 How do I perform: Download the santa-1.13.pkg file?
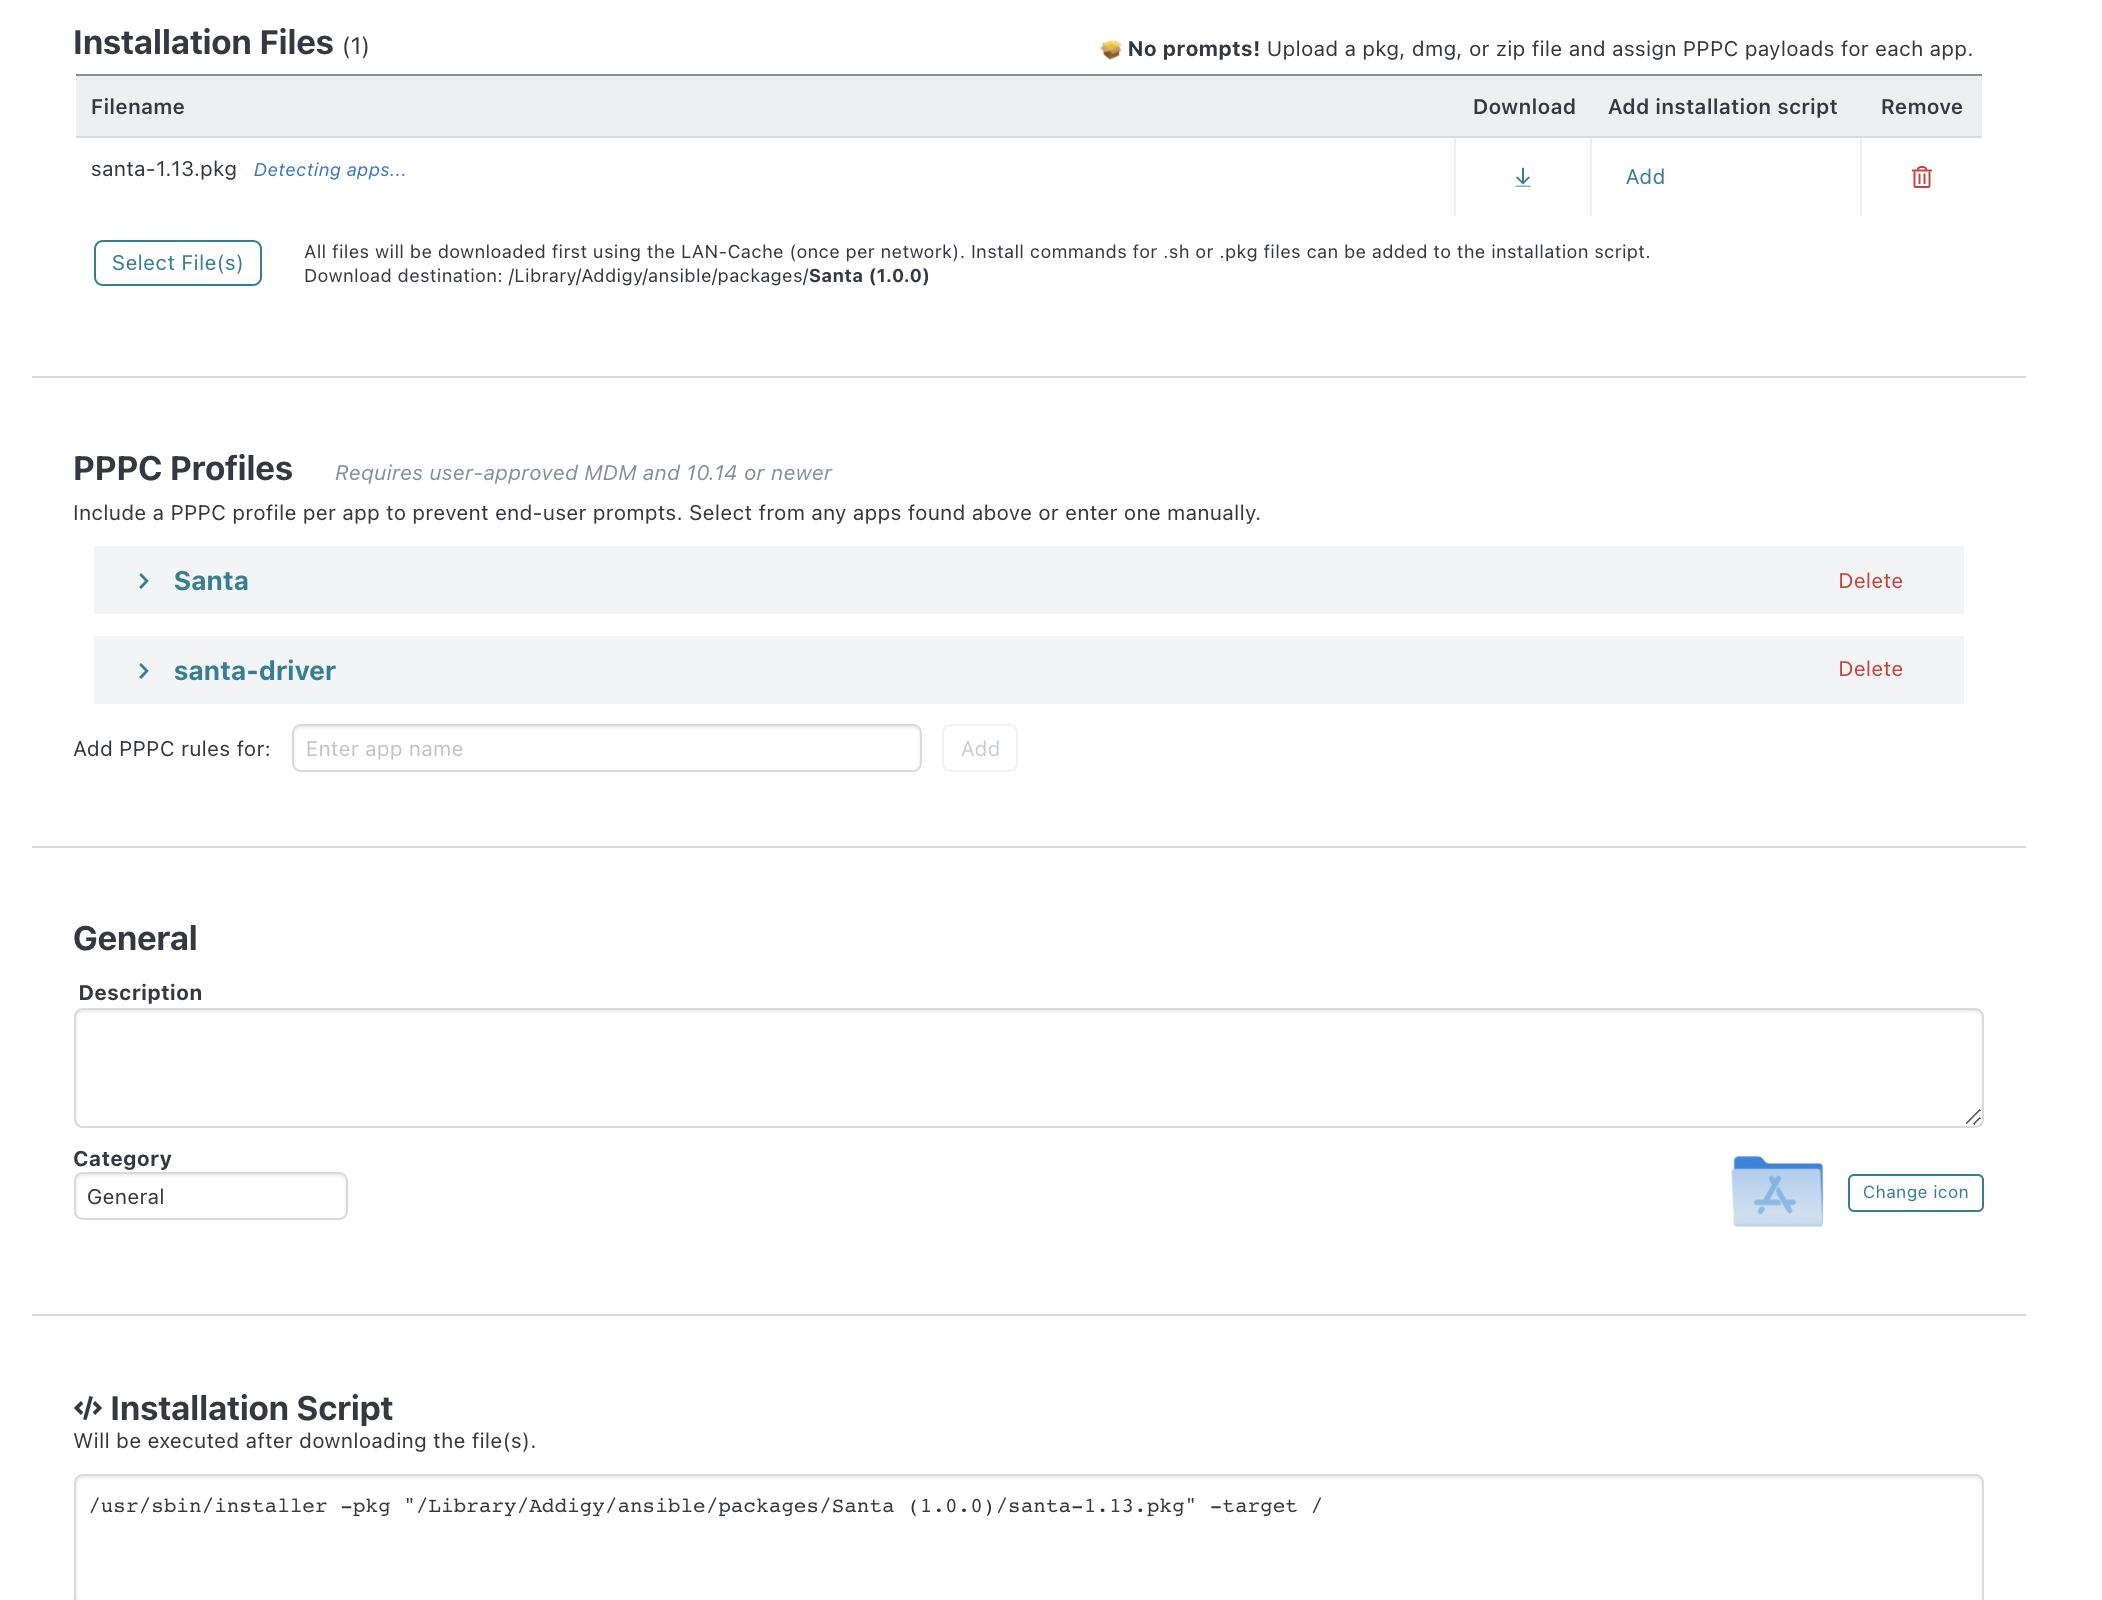1522,177
